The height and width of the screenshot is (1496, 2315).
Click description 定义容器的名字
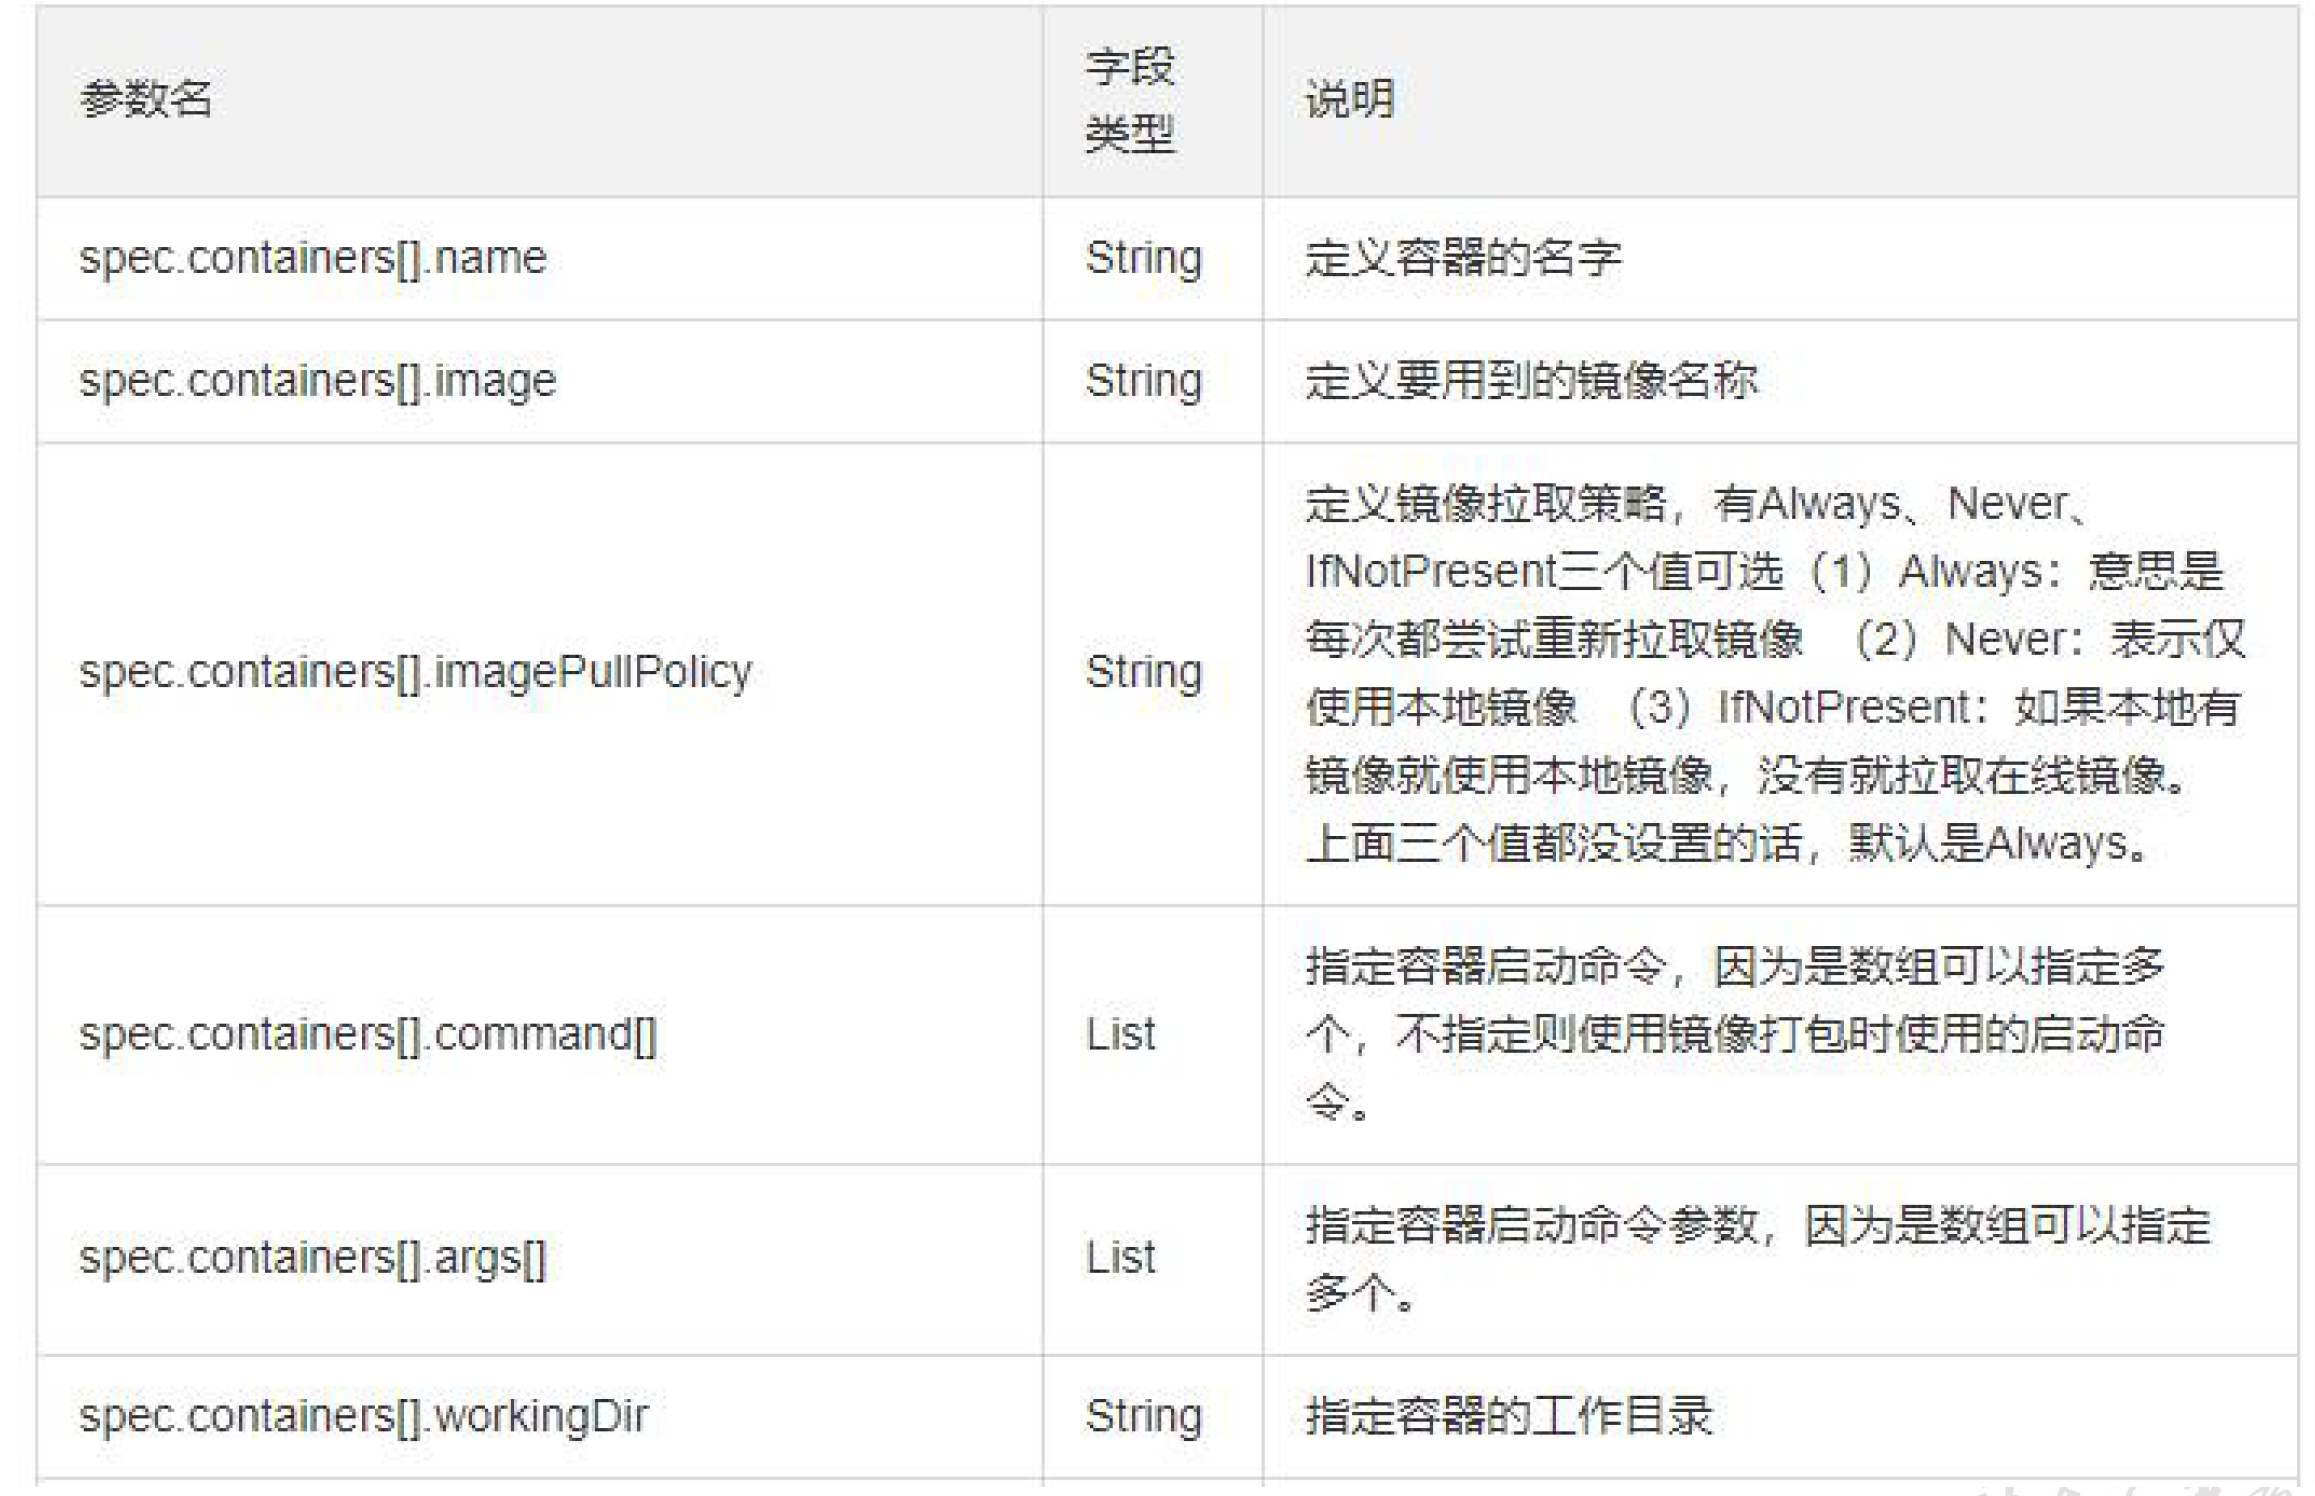1463,259
